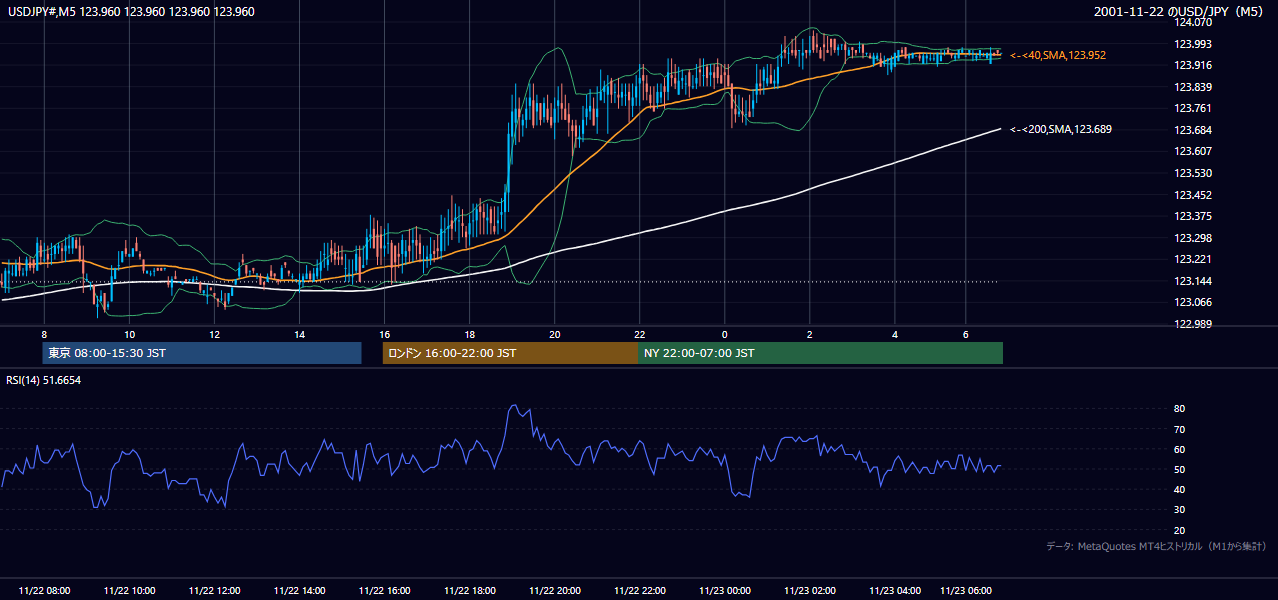Click price axis value 123.066
Screen dimensions: 1278x600
point(1193,302)
